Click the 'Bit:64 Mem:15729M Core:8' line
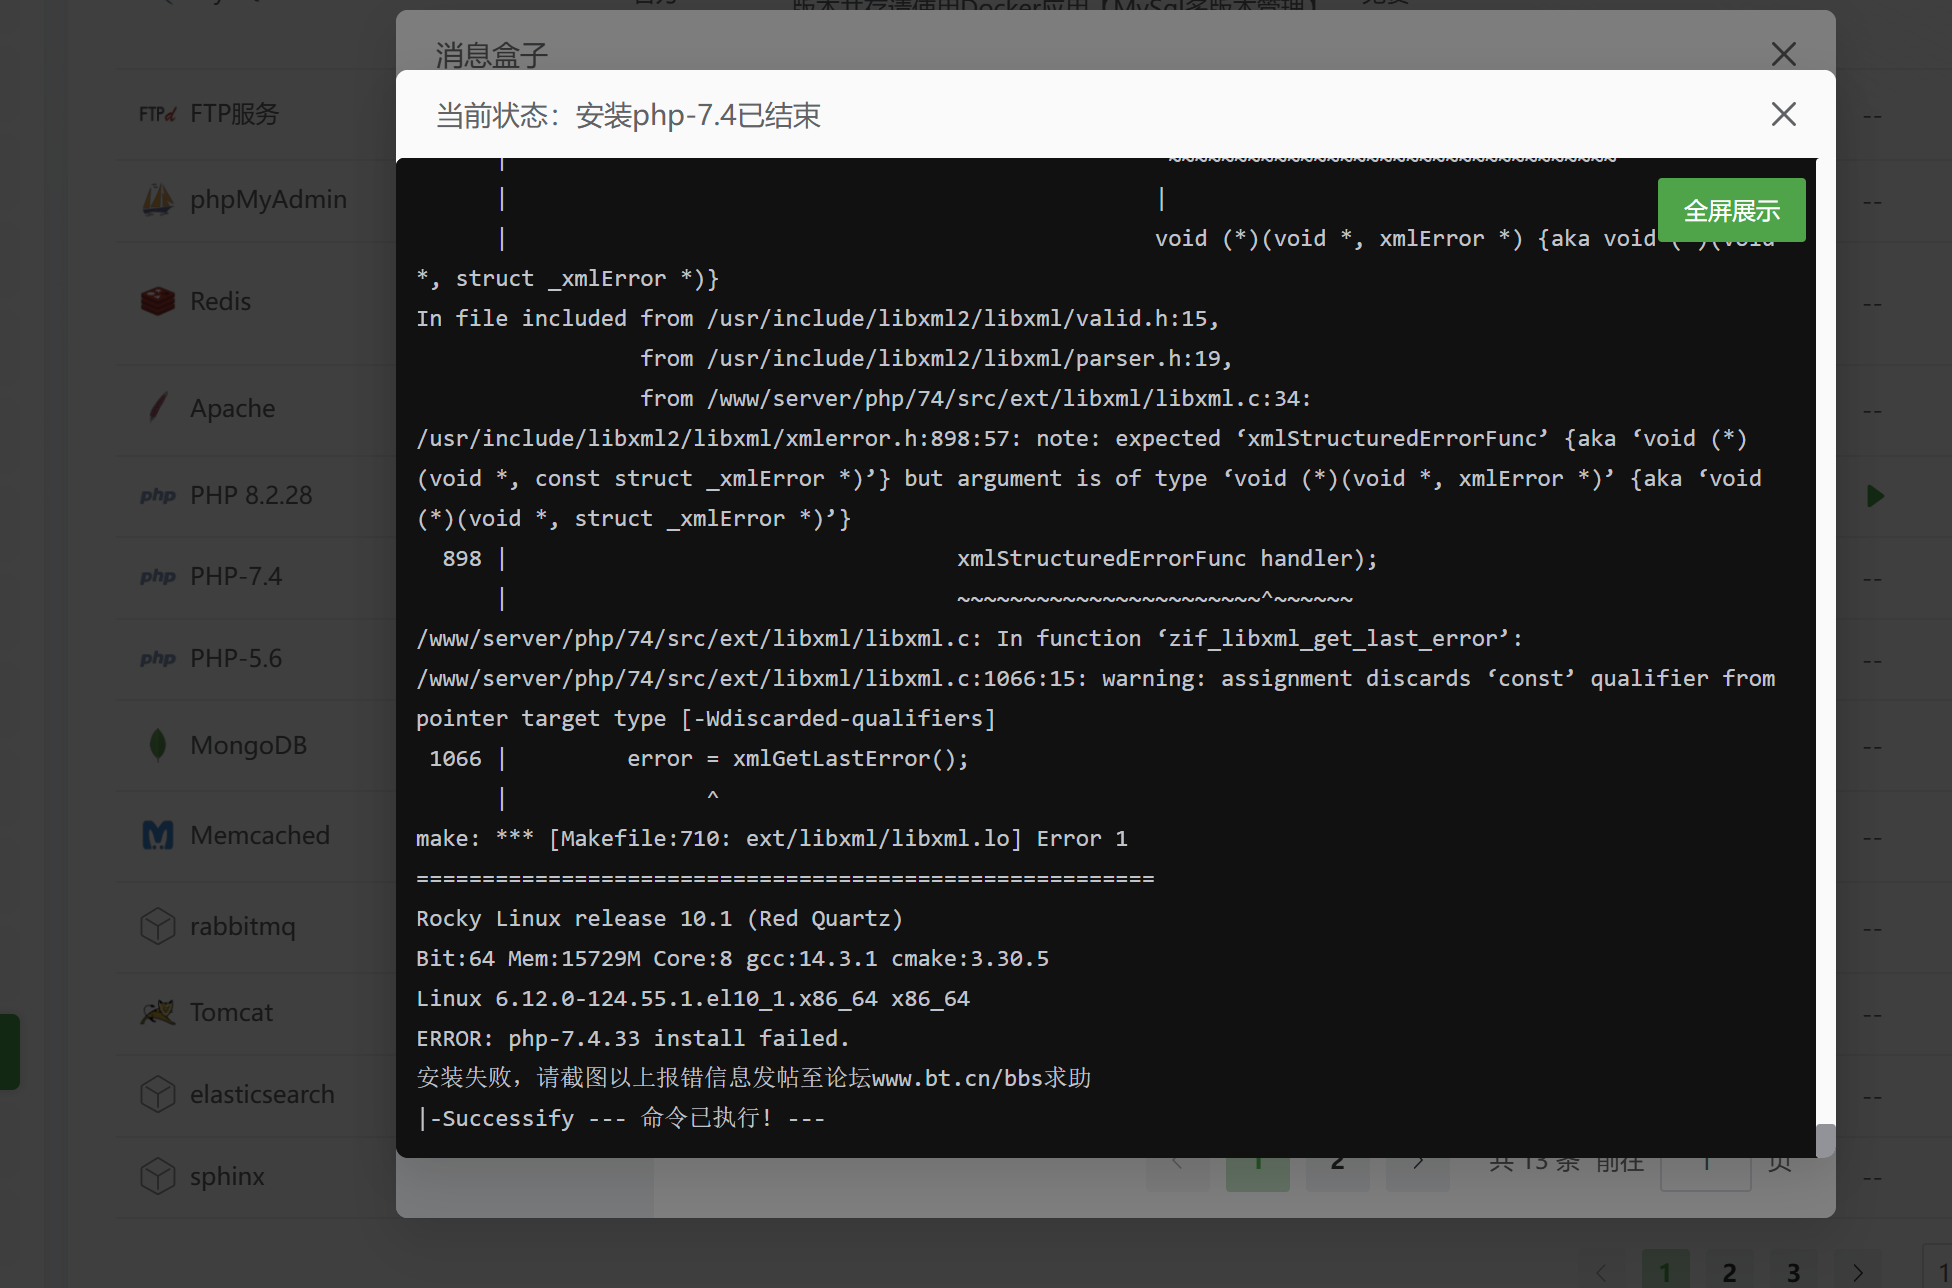Screen dimensions: 1952x1288 coord(733,958)
